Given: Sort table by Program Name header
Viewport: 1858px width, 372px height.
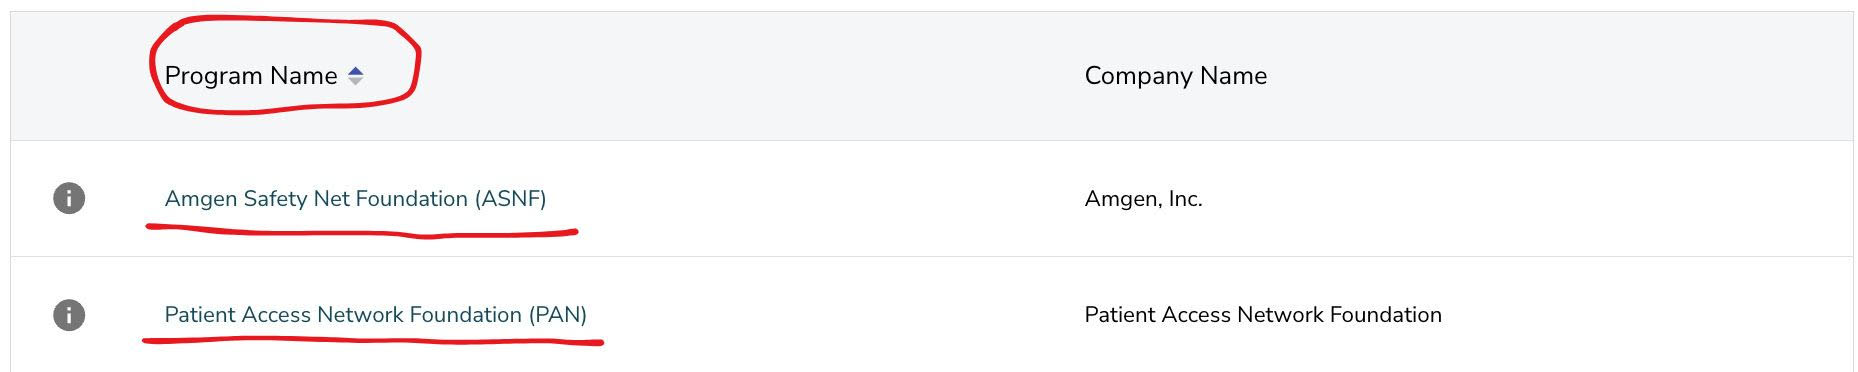Looking at the screenshot, I should coord(251,76).
